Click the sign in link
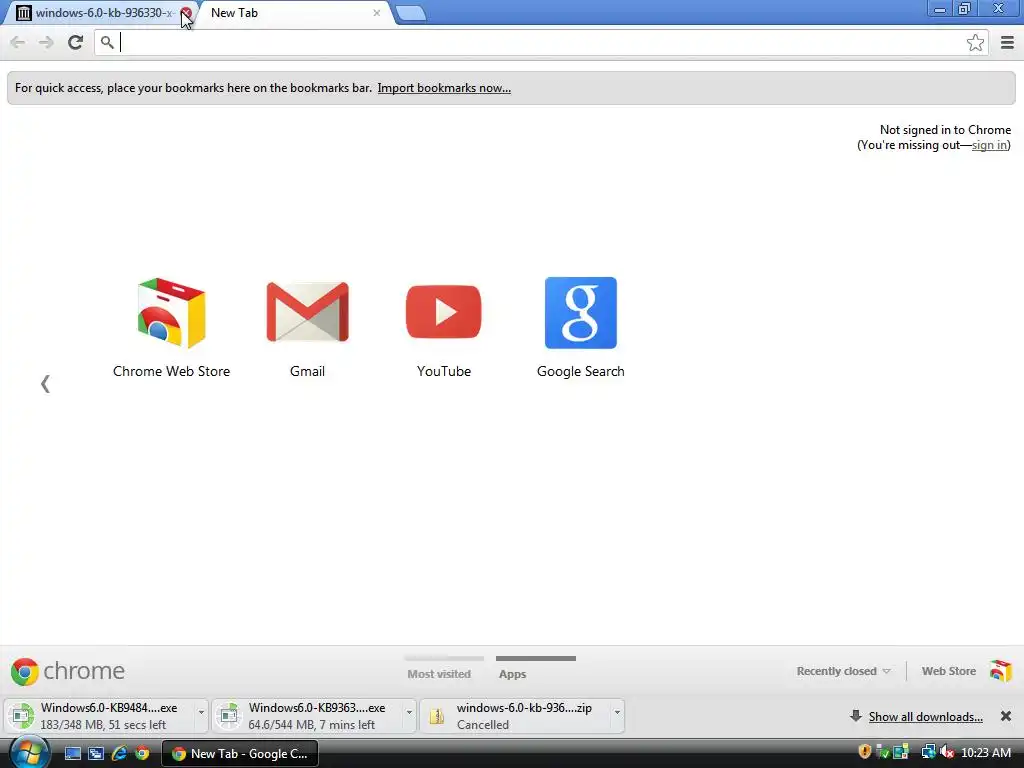Viewport: 1024px width, 768px height. pyautogui.click(x=989, y=145)
